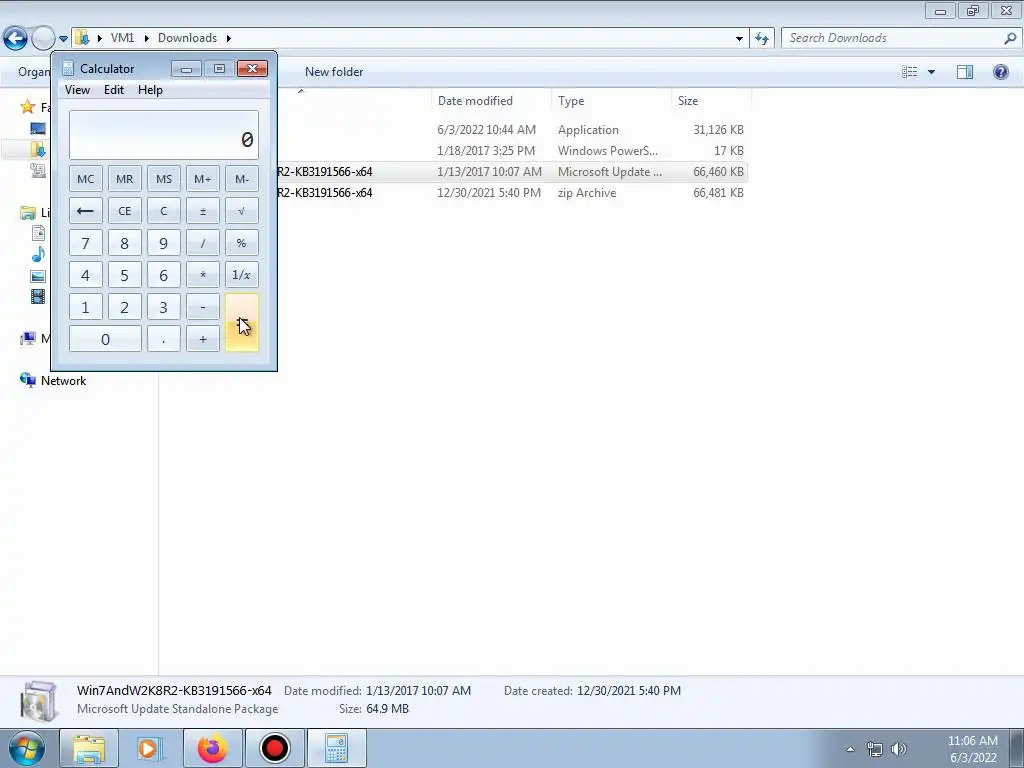Click the divide button

202,243
